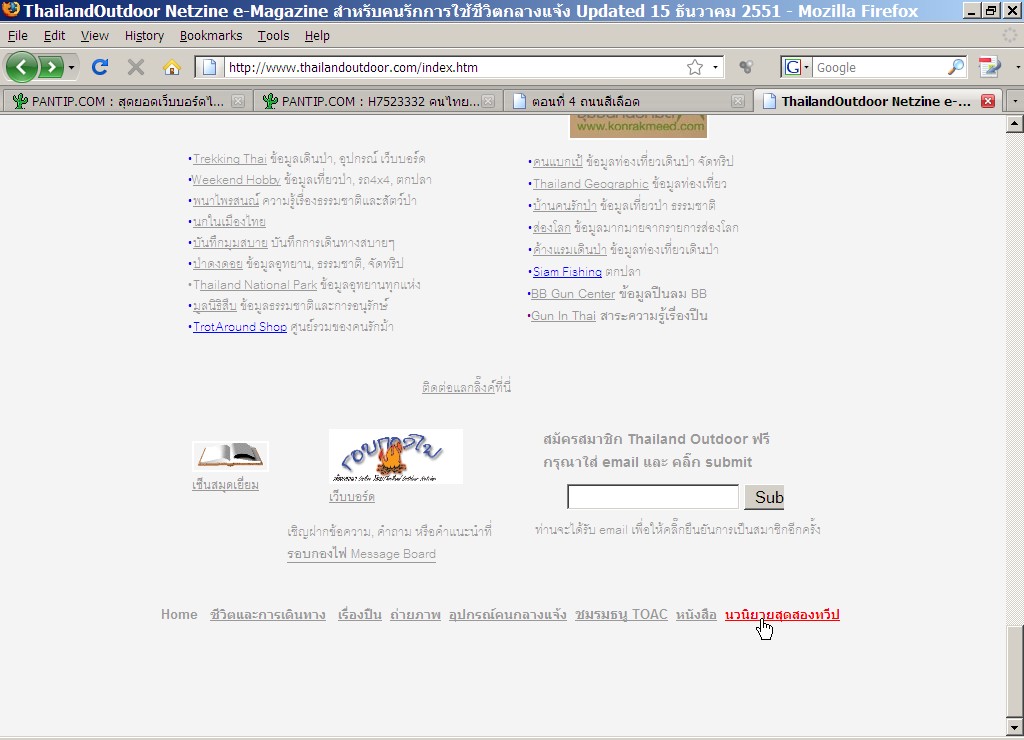The image size is (1024, 740).
Task: Open the เซ็นสมุดเยี่ยม guestbook link
Action: click(225, 485)
